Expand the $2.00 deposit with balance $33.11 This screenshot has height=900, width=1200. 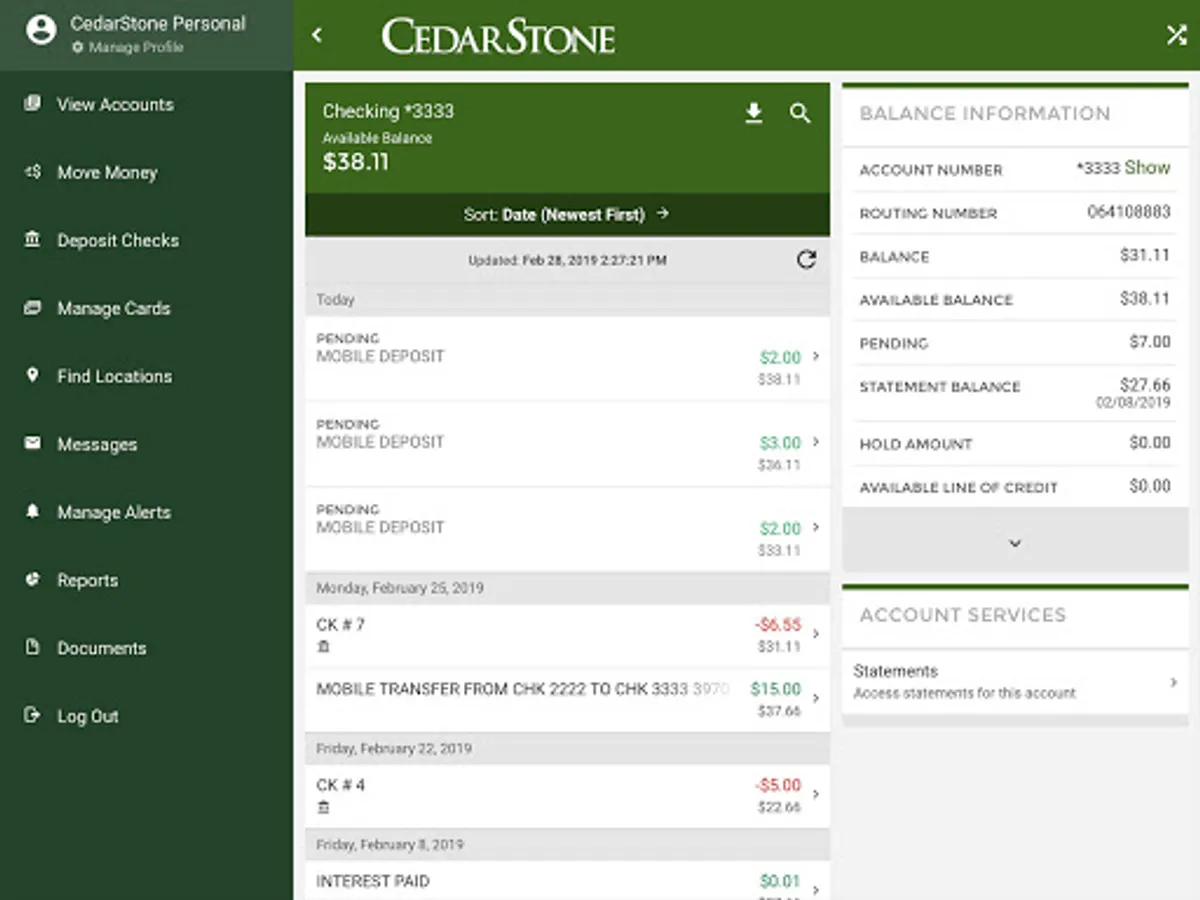816,528
